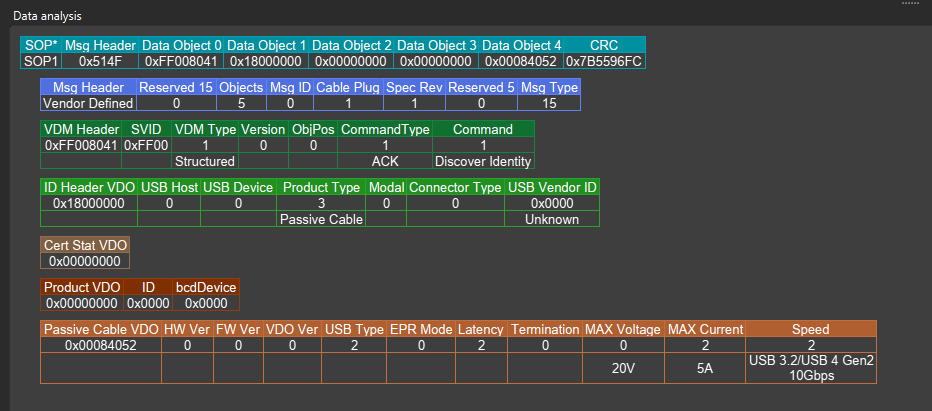This screenshot has width=932, height=411.
Task: Click the panel grip dots at top right
Action: (x=909, y=3)
